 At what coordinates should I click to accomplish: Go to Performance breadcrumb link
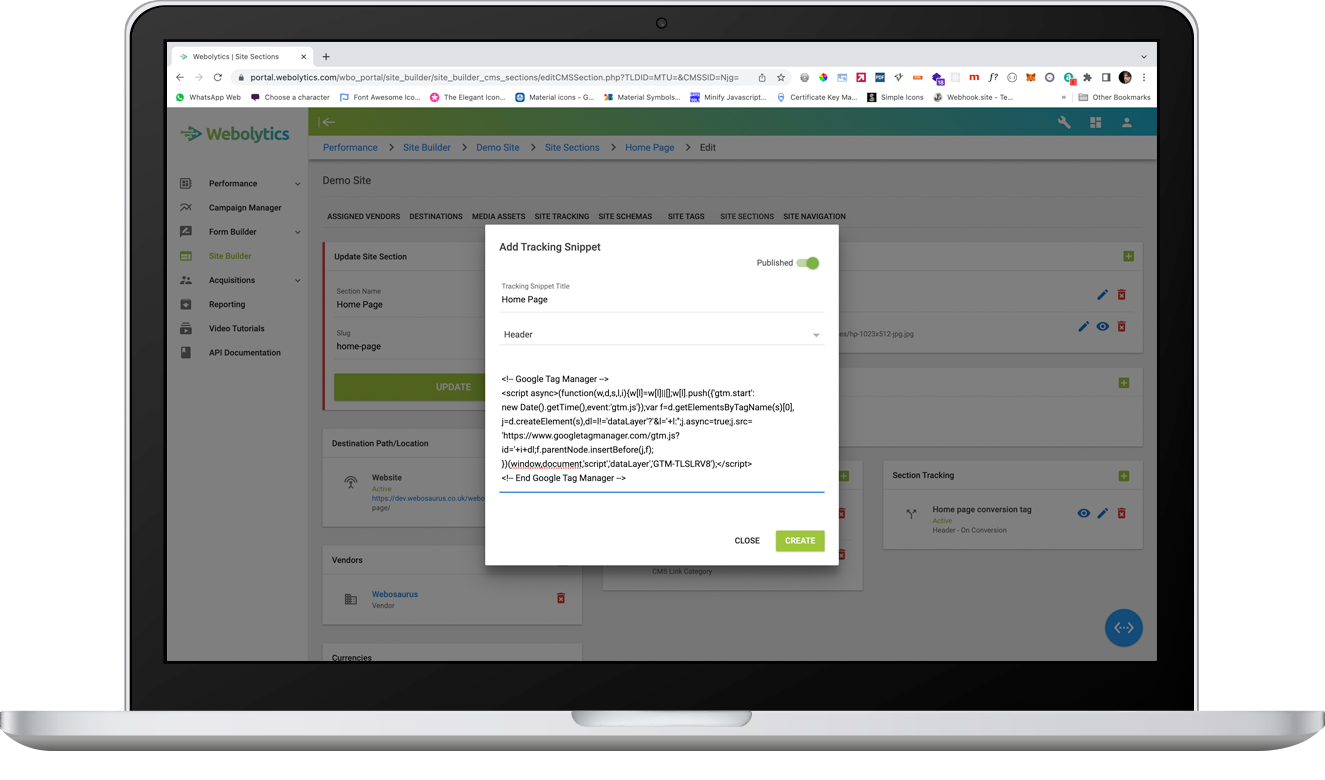pos(350,147)
